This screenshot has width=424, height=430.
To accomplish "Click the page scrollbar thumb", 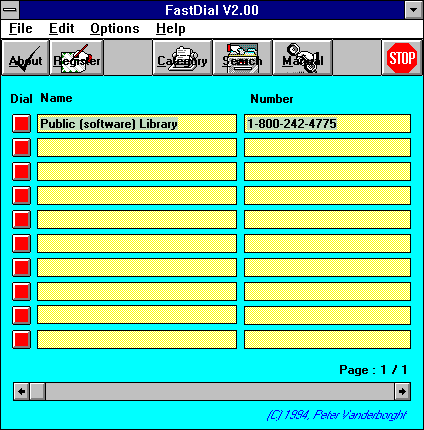I will tap(37, 391).
